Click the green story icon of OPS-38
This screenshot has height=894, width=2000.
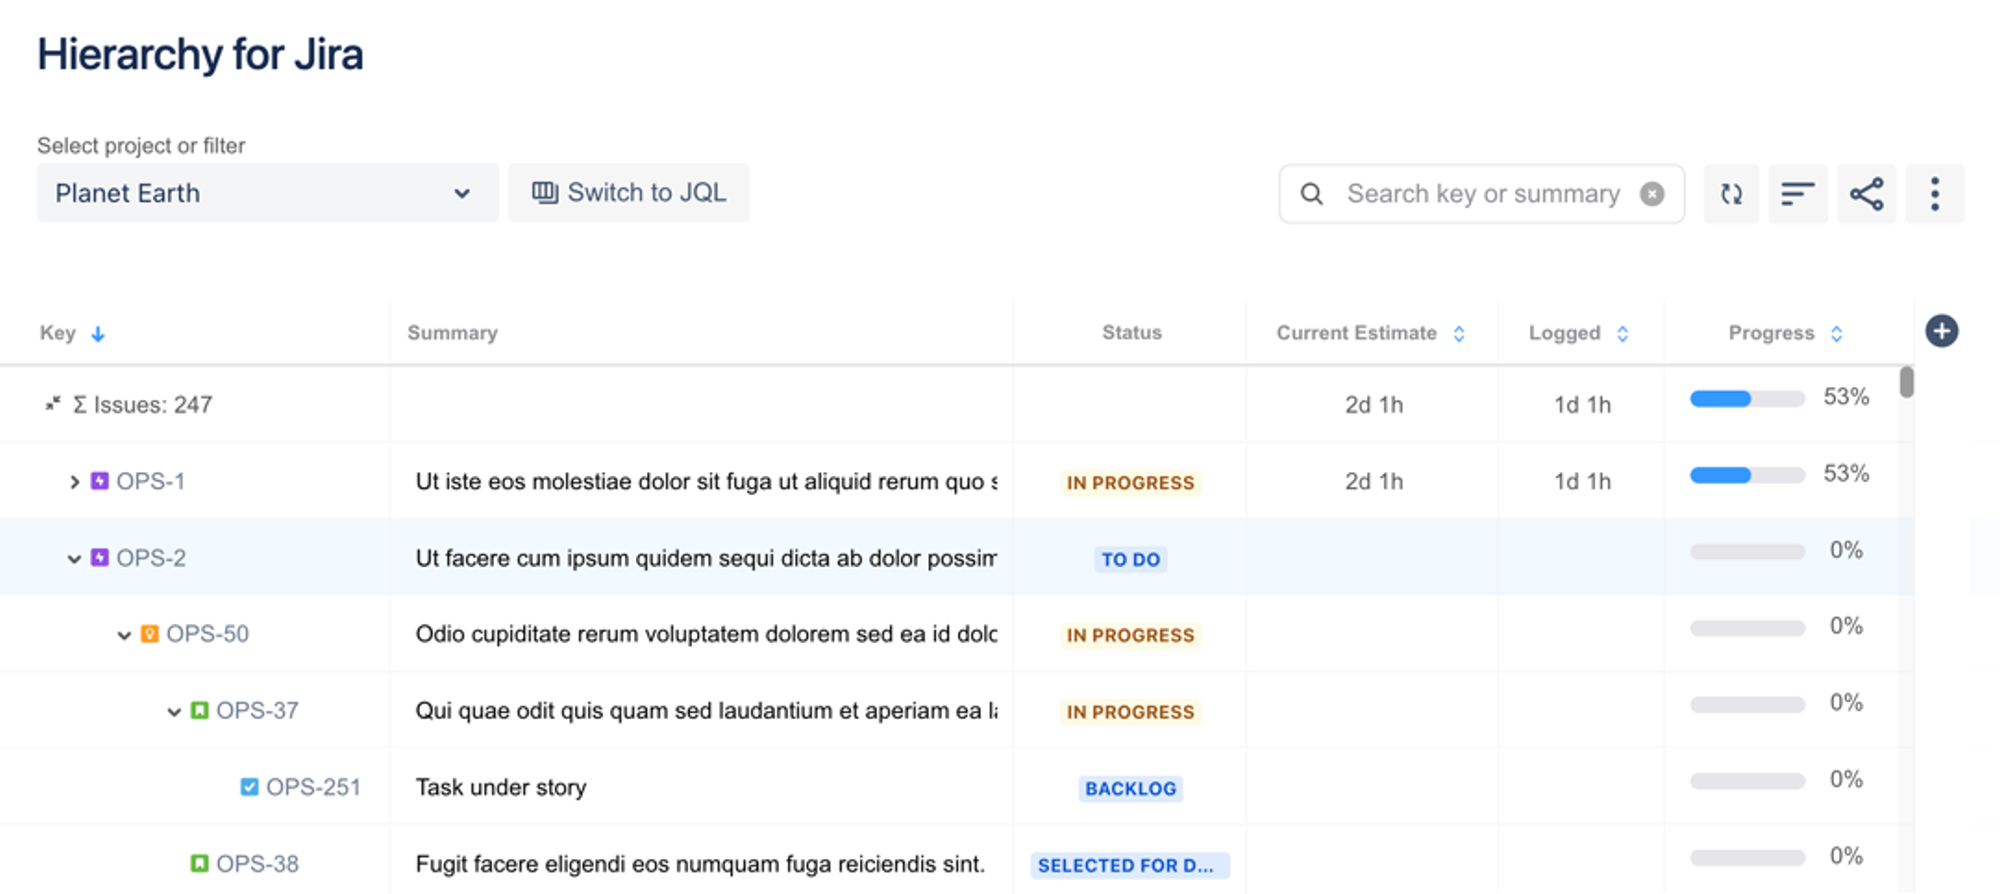[x=200, y=863]
